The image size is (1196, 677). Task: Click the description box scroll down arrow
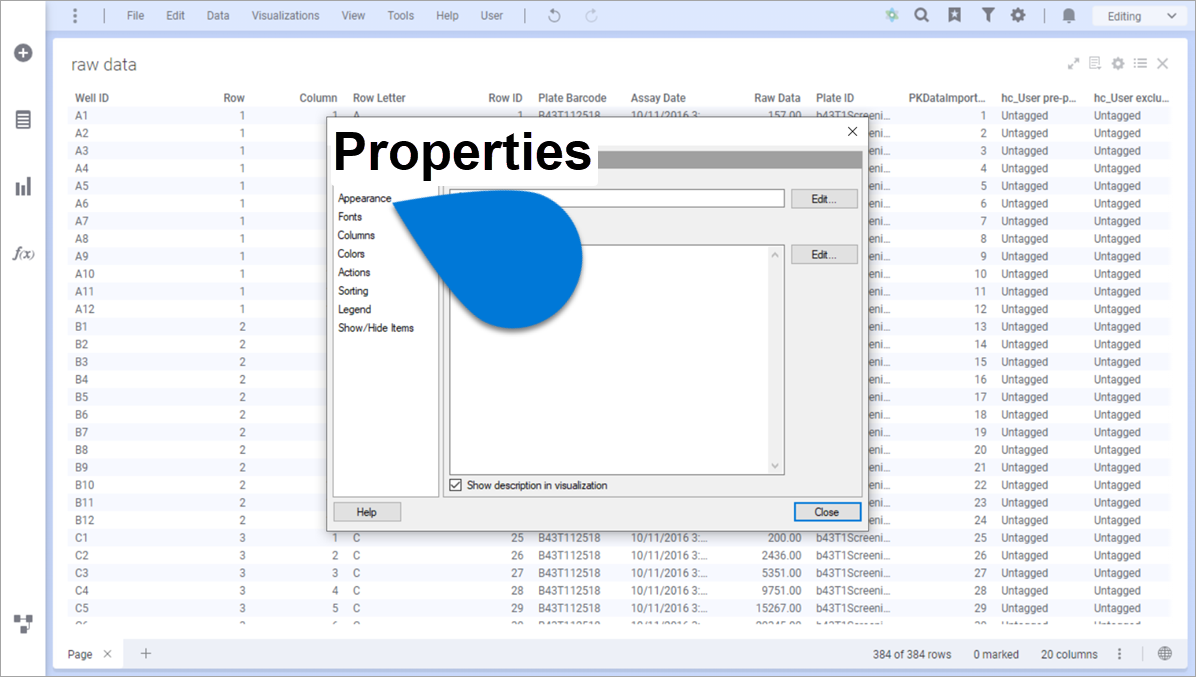point(775,466)
